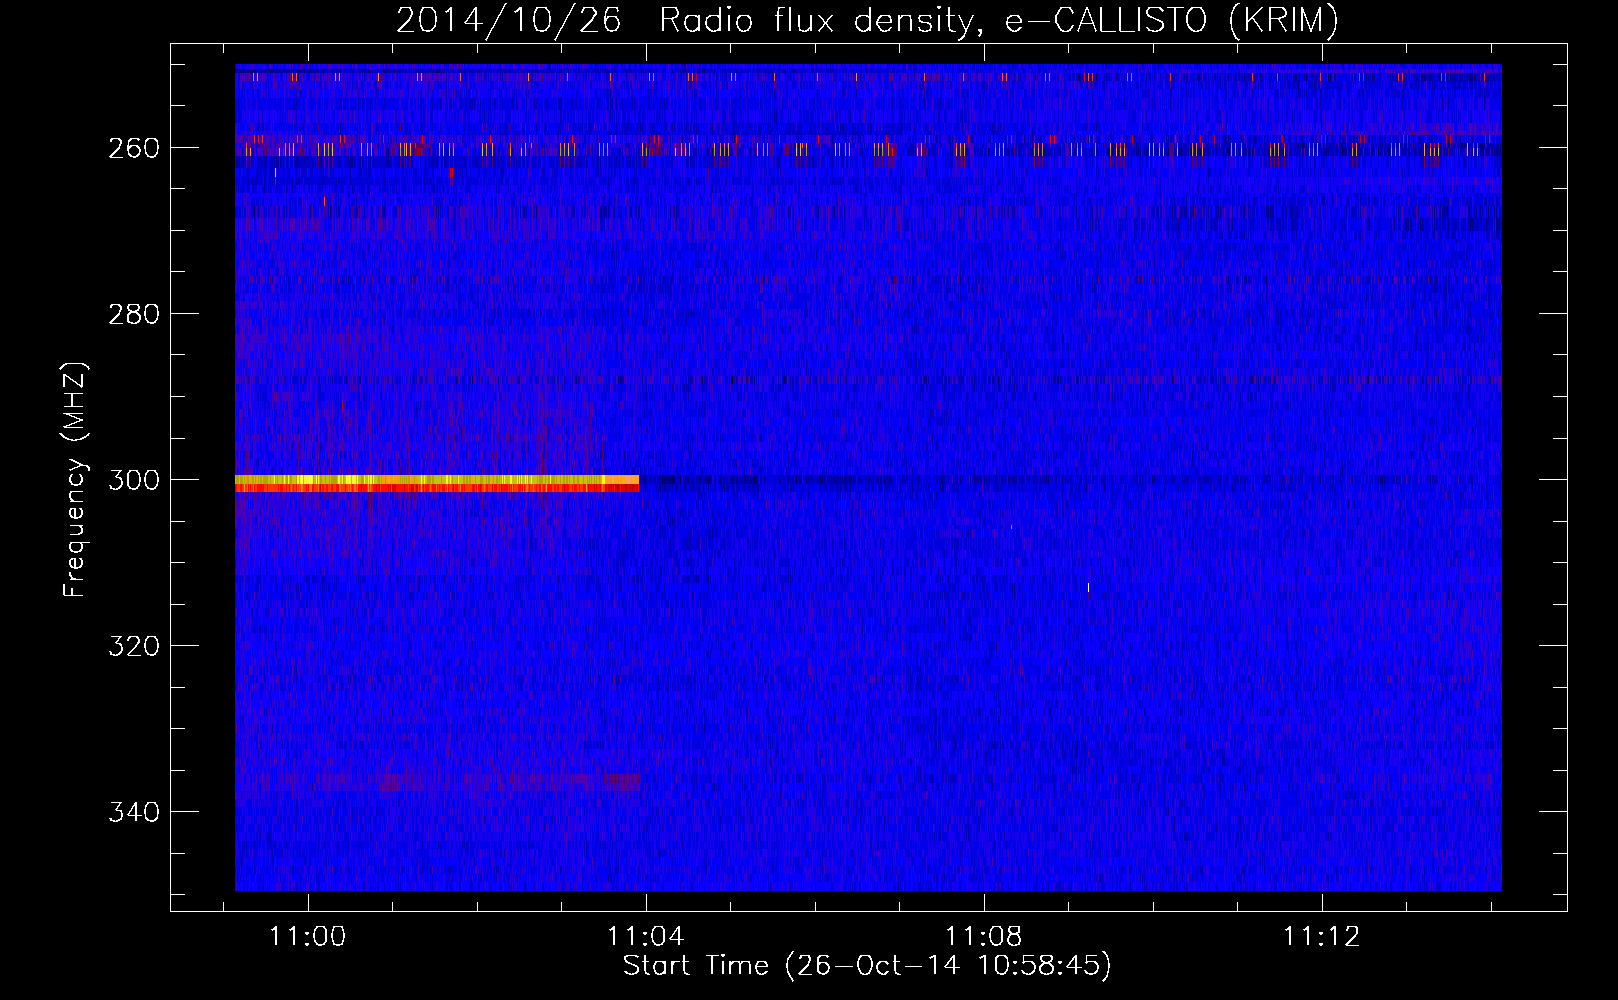
Task: Click the 11:08 time tick label
Action: coord(984,936)
